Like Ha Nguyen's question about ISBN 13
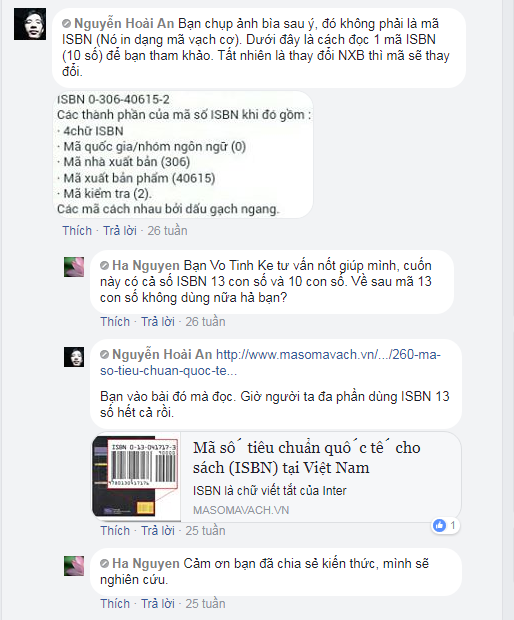Image resolution: width=514 pixels, height=620 pixels. click(115, 321)
